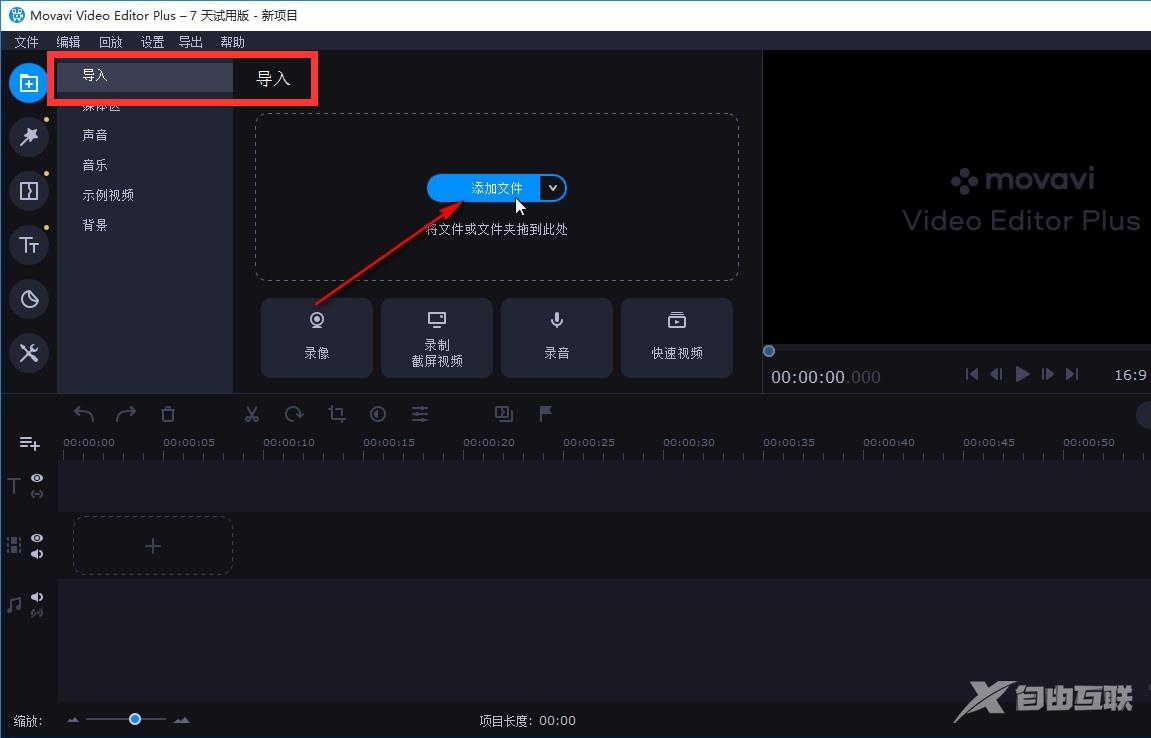The height and width of the screenshot is (738, 1151).
Task: Open the 编辑 menu
Action: pos(68,42)
